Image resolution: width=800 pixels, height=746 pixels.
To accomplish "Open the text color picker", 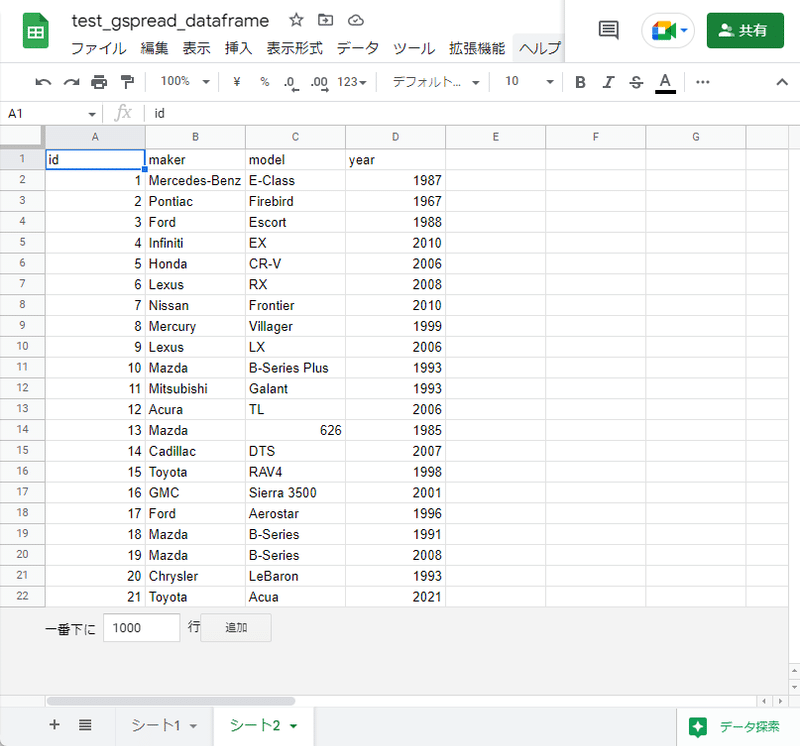I will 665,83.
